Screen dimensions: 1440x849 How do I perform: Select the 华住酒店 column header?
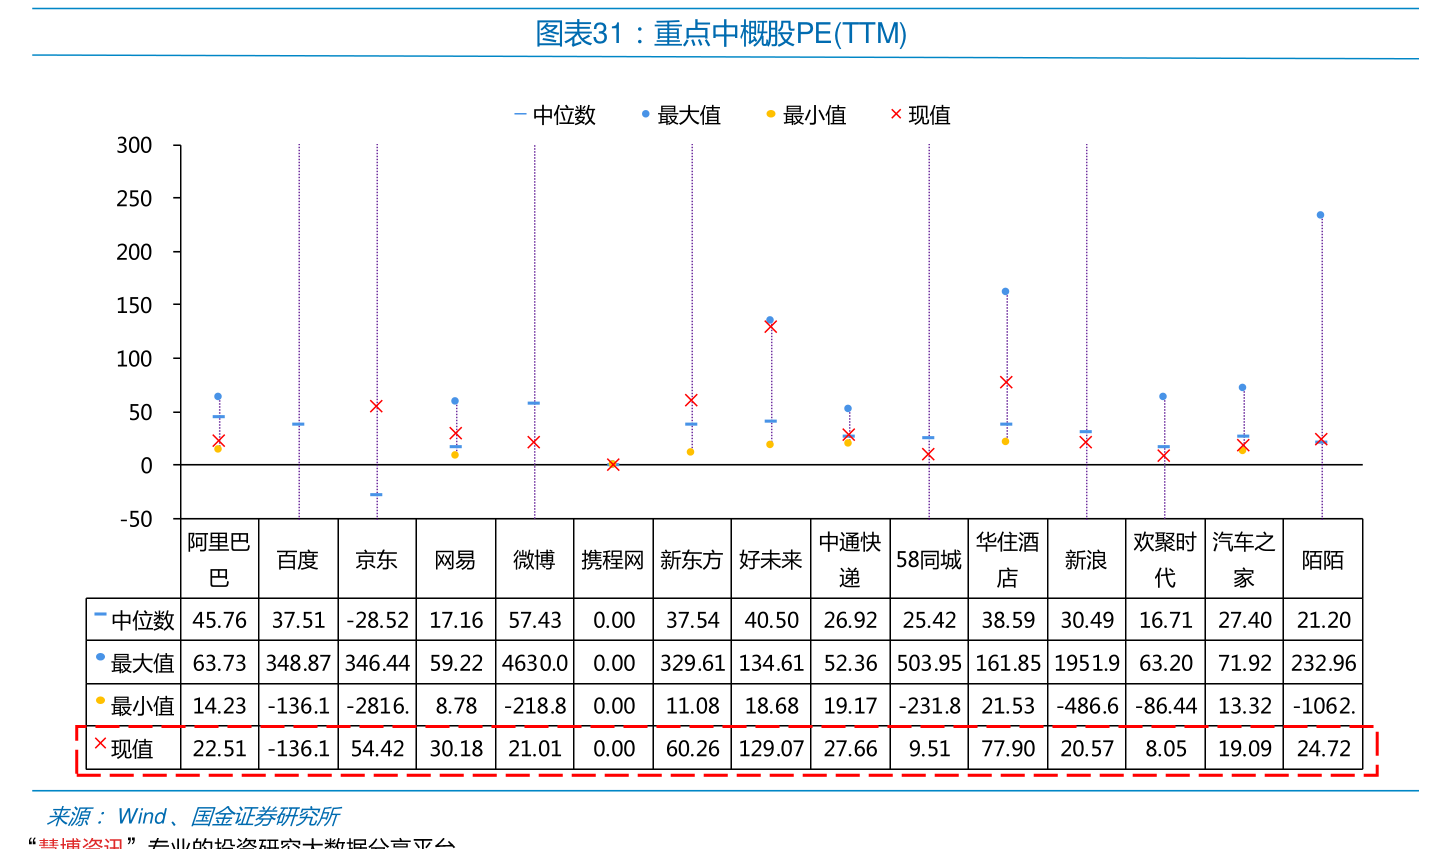pyautogui.click(x=1008, y=560)
